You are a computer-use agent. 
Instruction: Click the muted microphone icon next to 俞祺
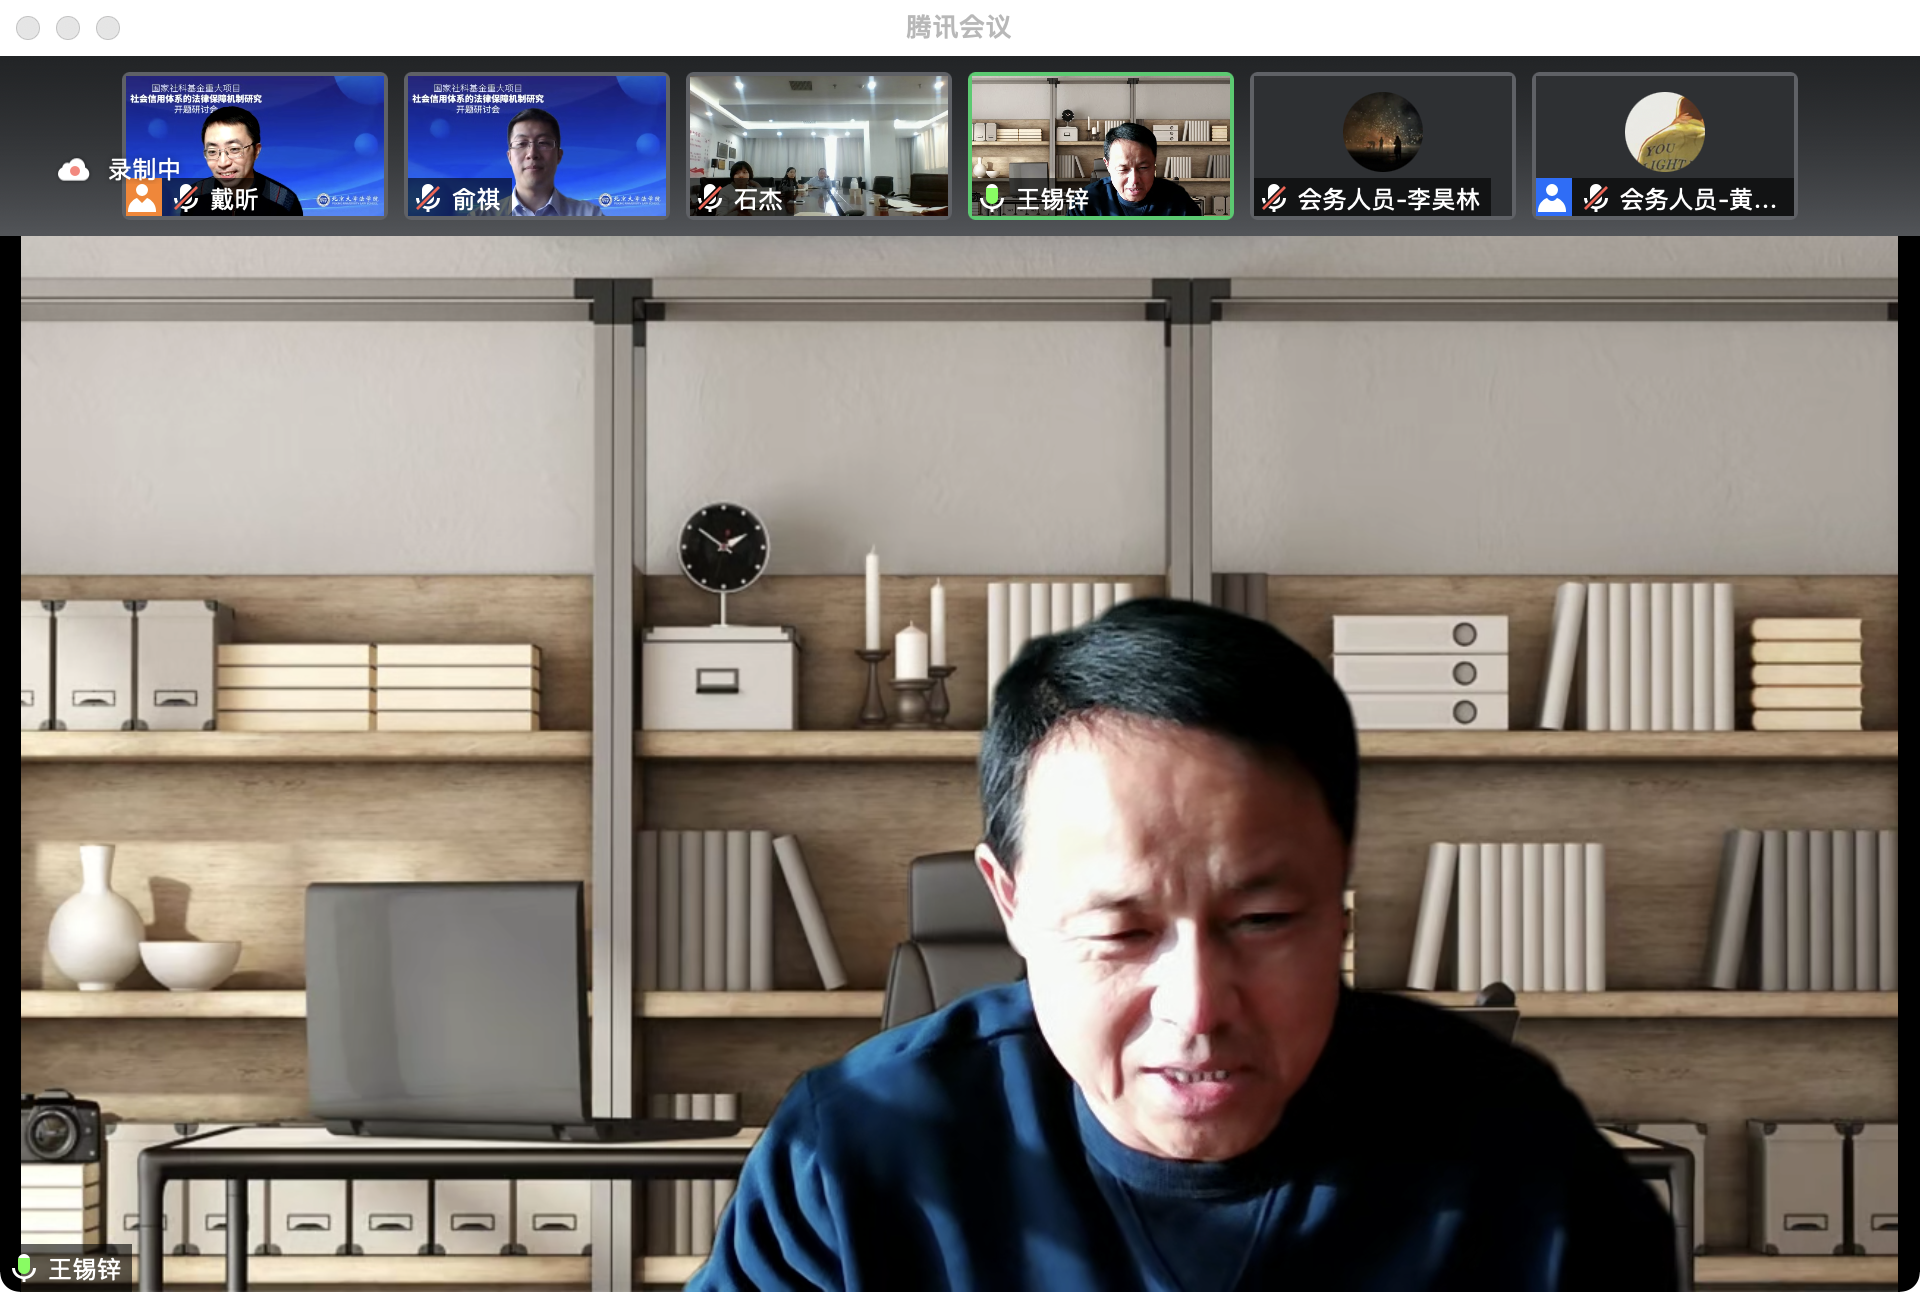pyautogui.click(x=428, y=198)
